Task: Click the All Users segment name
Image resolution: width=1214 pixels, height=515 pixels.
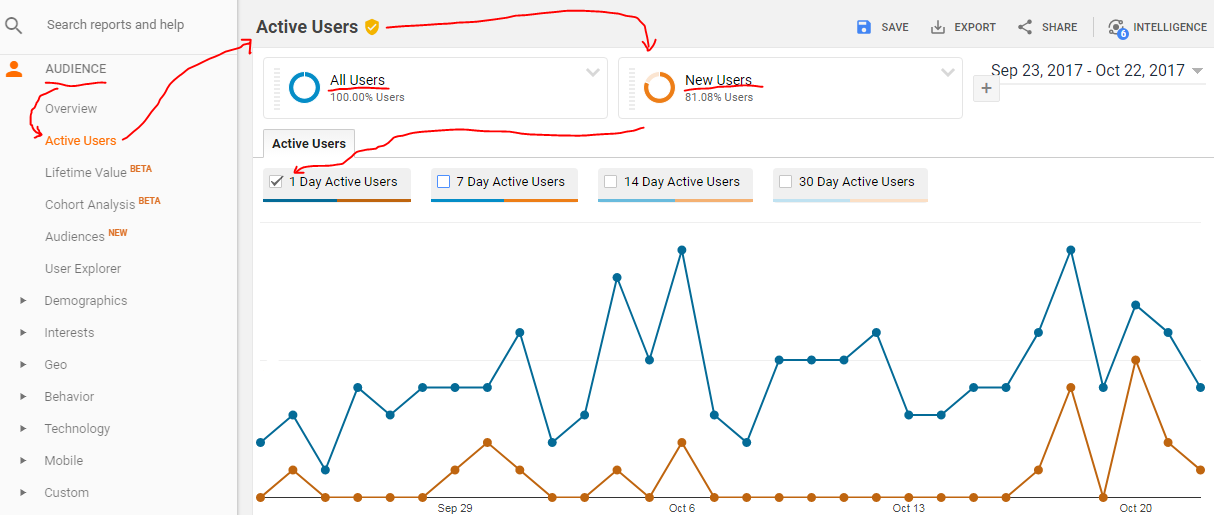Action: pos(357,80)
